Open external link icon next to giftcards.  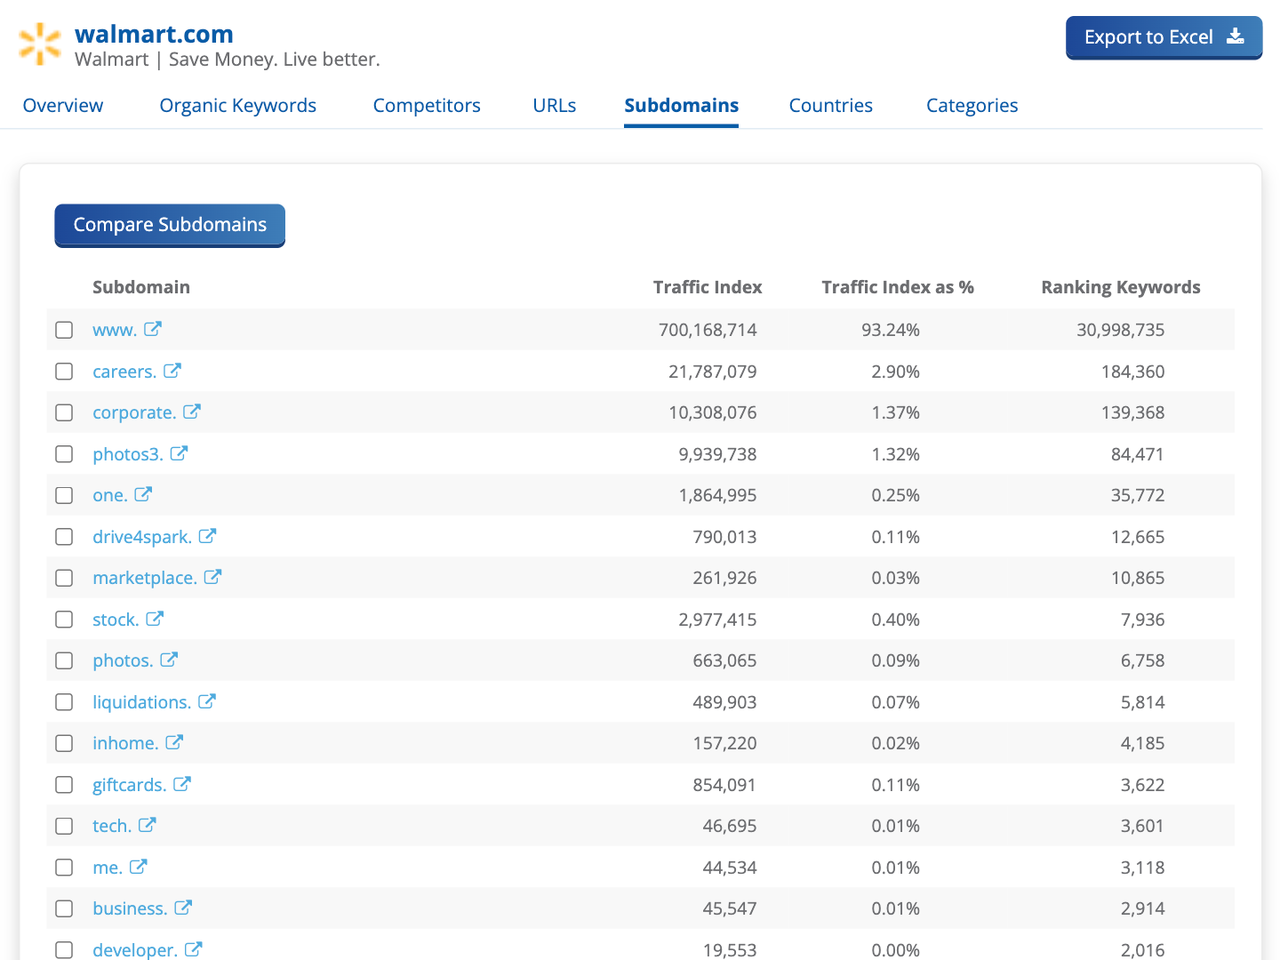pos(182,784)
